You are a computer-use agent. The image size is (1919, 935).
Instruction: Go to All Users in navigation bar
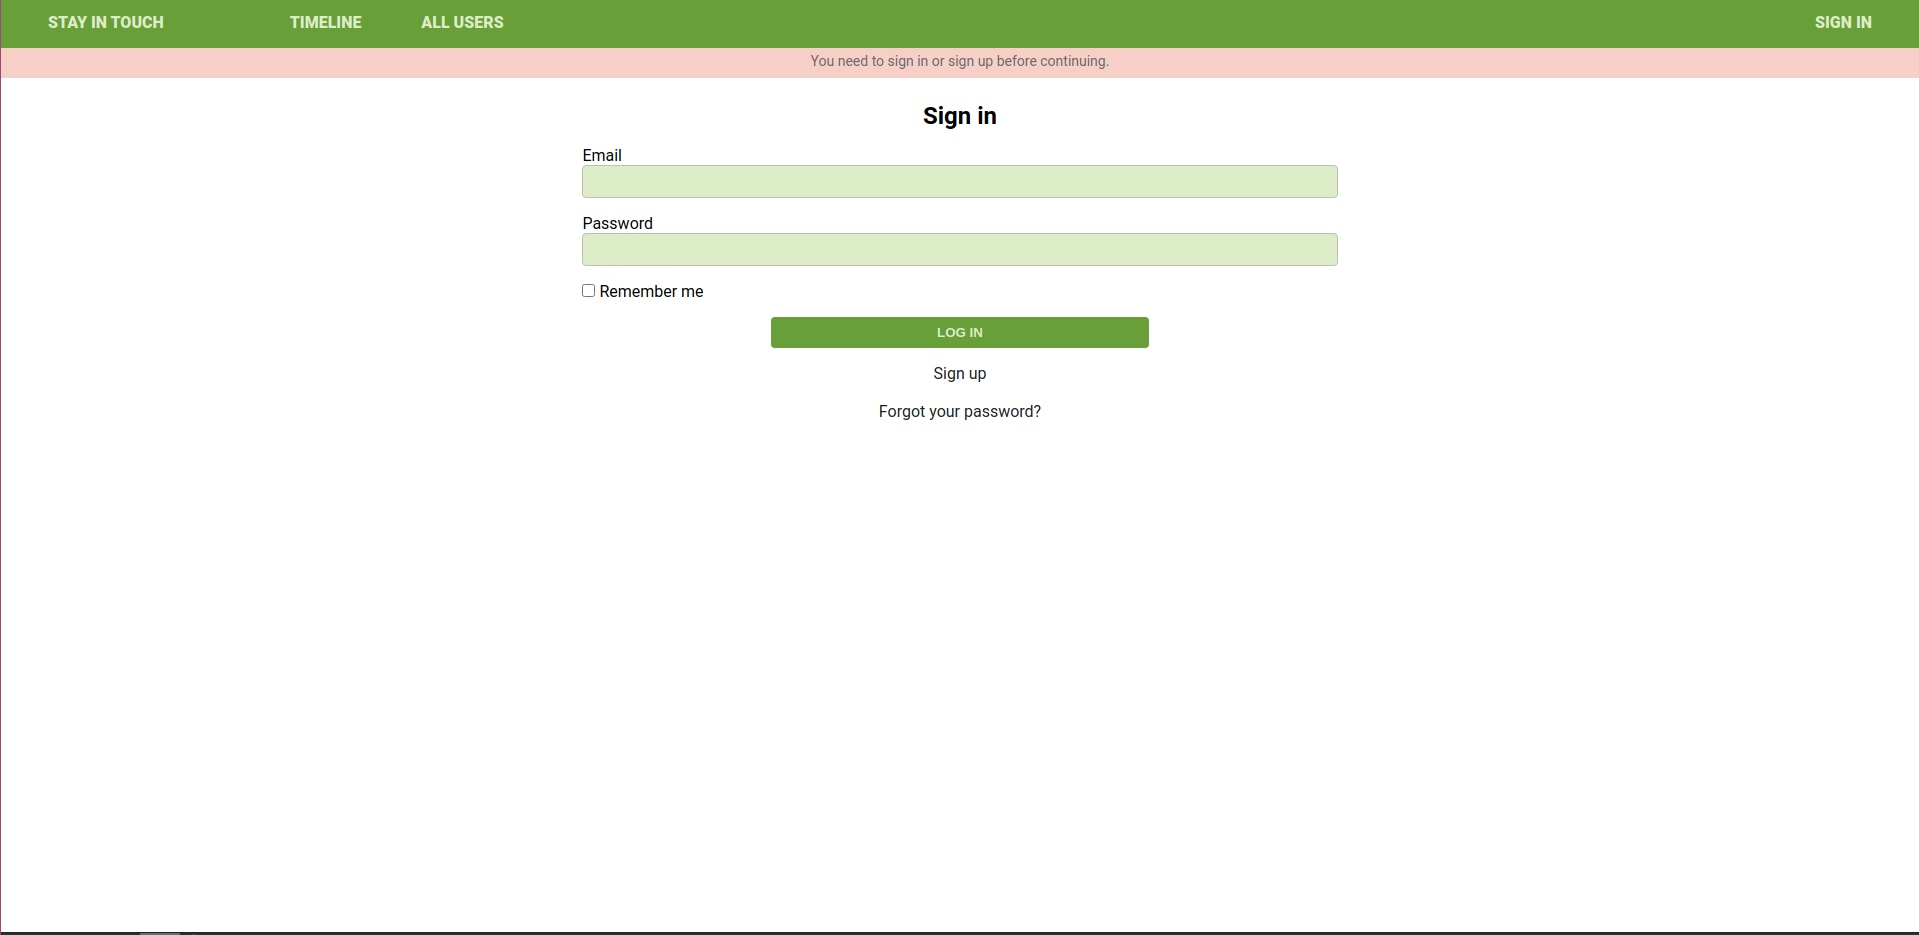point(462,22)
